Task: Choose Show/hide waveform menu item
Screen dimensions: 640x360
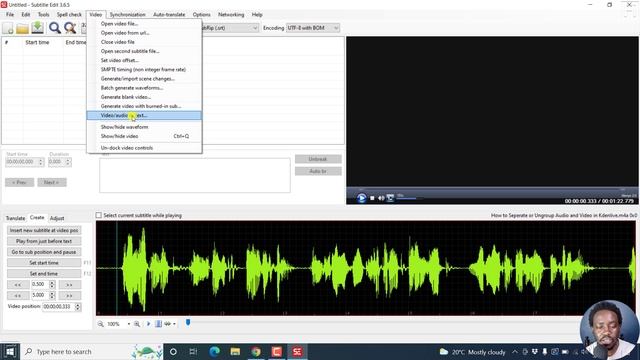Action: tap(144, 127)
